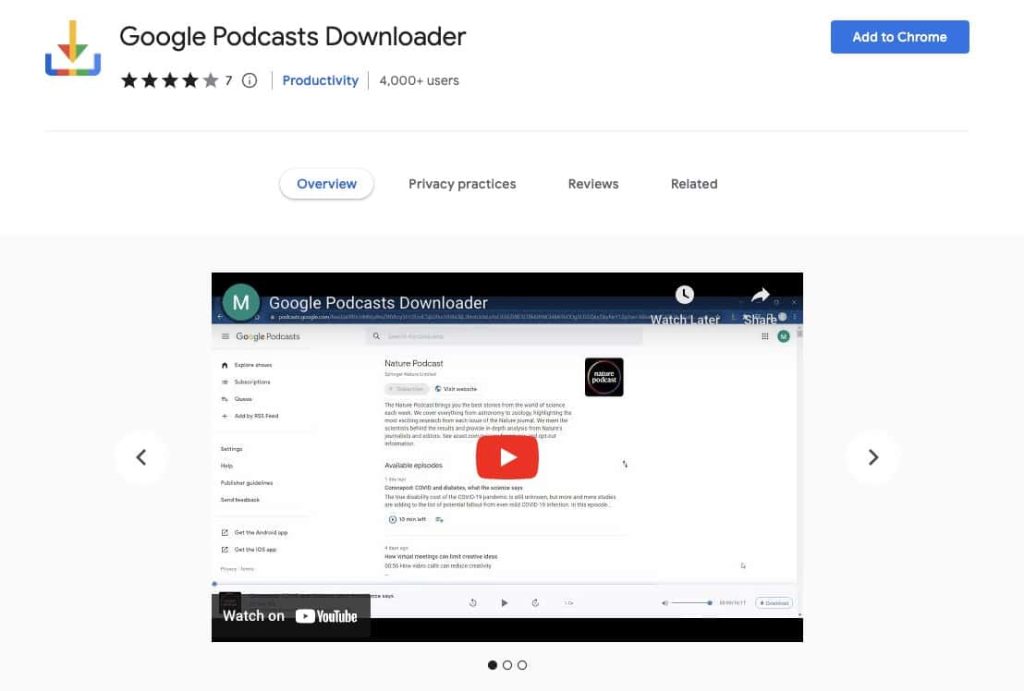Advance the screenshot carousel with the right chevron

click(873, 456)
